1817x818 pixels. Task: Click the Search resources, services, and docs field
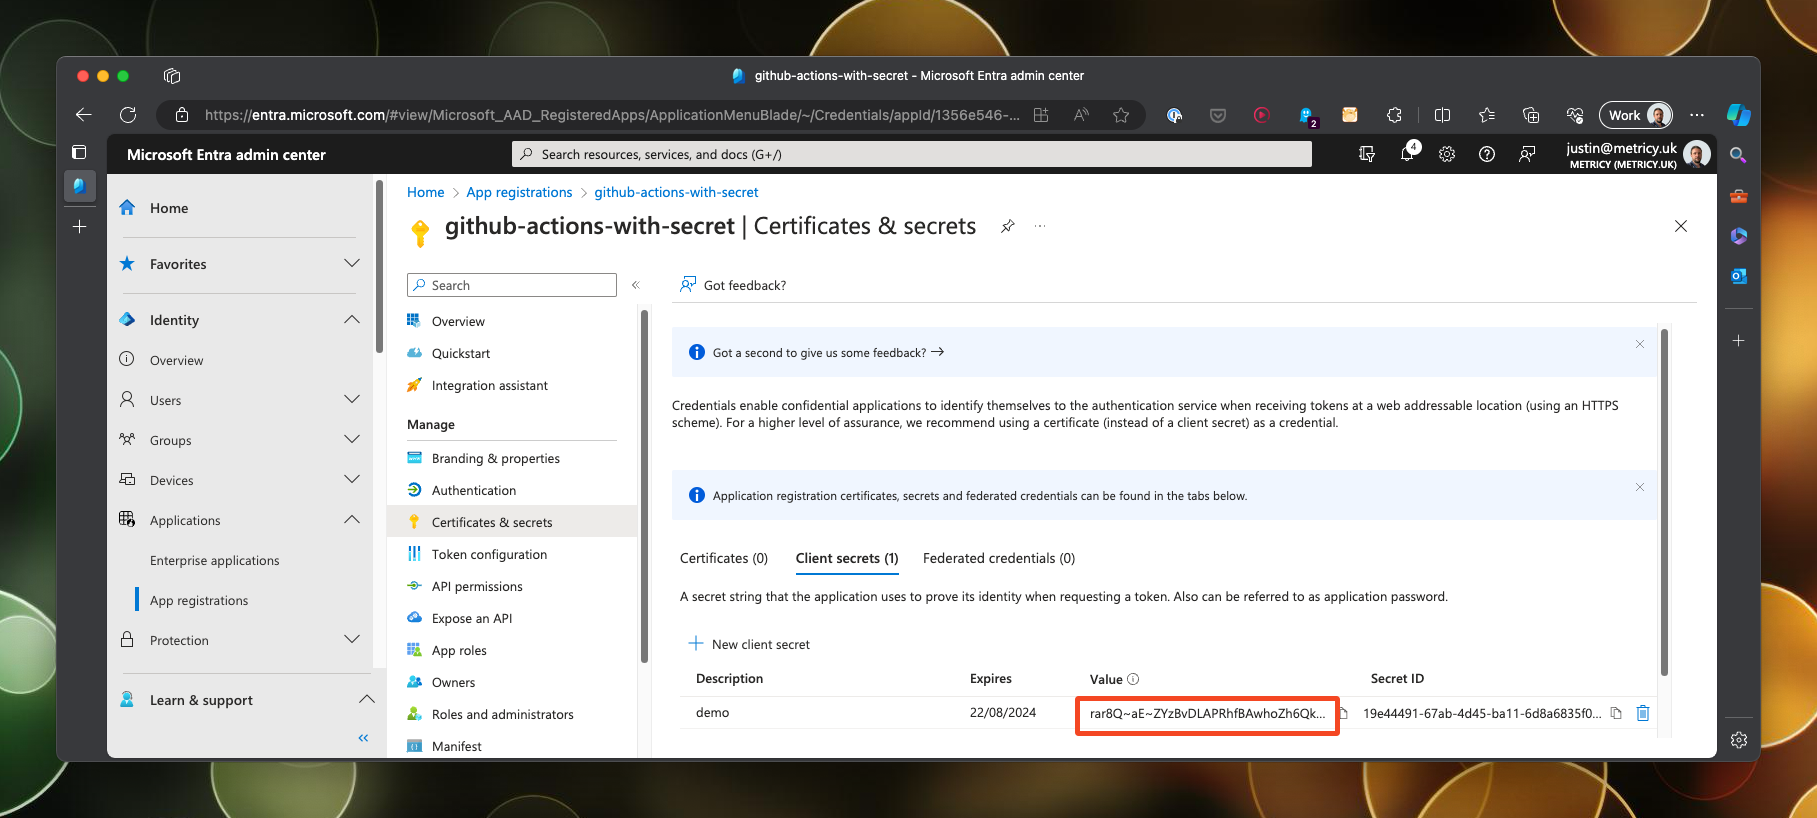tap(912, 154)
